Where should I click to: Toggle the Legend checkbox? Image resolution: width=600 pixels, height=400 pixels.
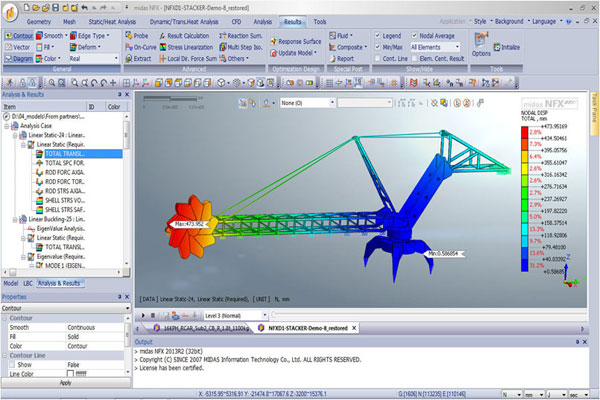tap(378, 35)
